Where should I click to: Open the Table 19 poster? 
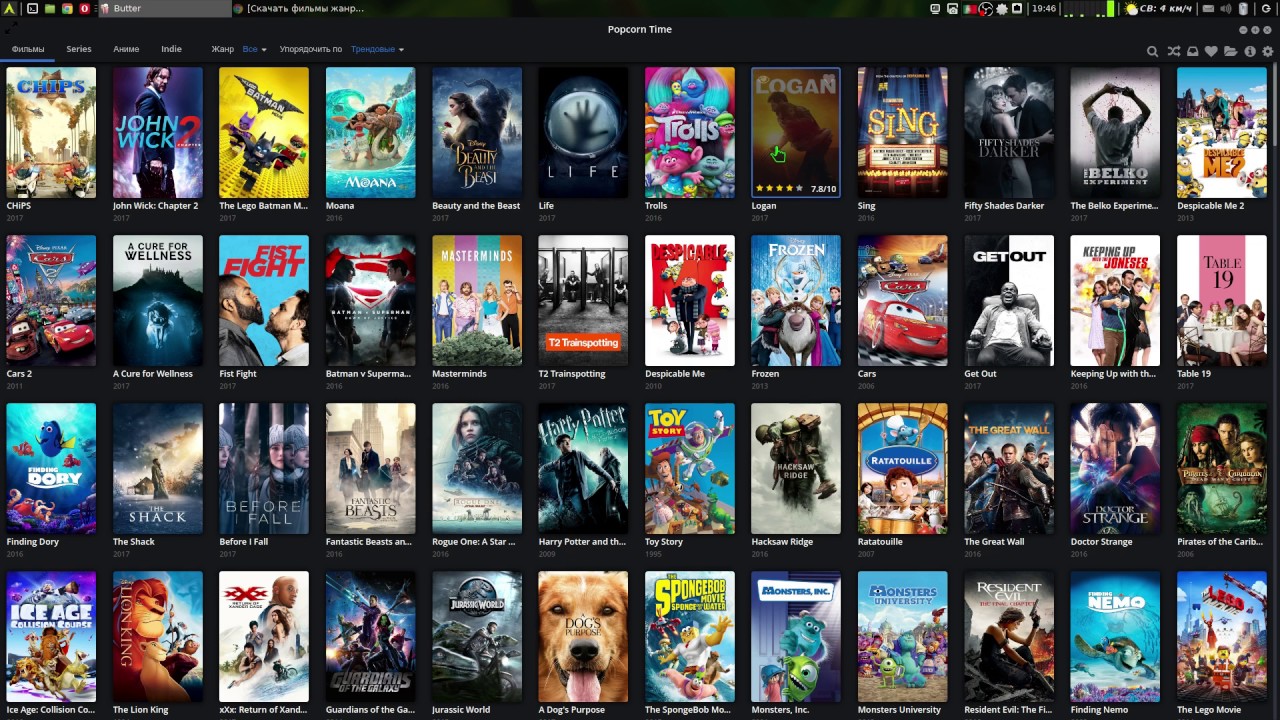(1222, 301)
